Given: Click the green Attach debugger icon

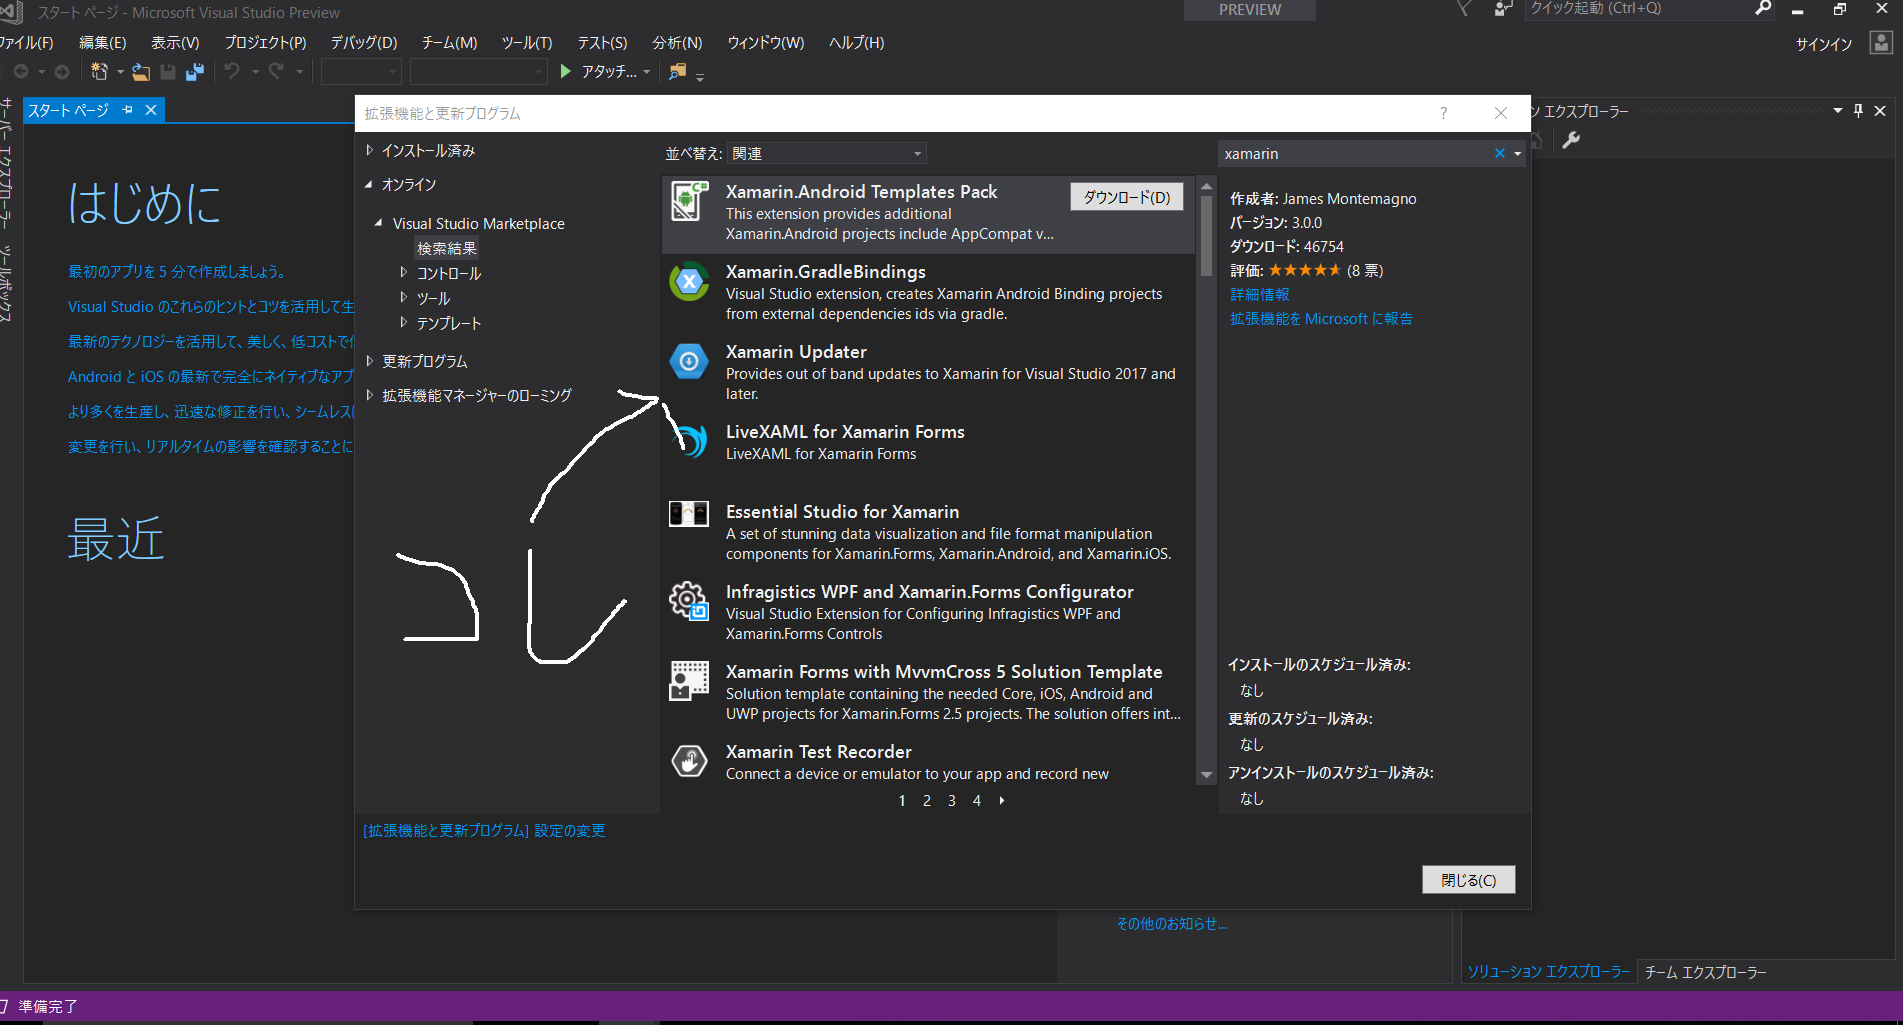Looking at the screenshot, I should 564,71.
